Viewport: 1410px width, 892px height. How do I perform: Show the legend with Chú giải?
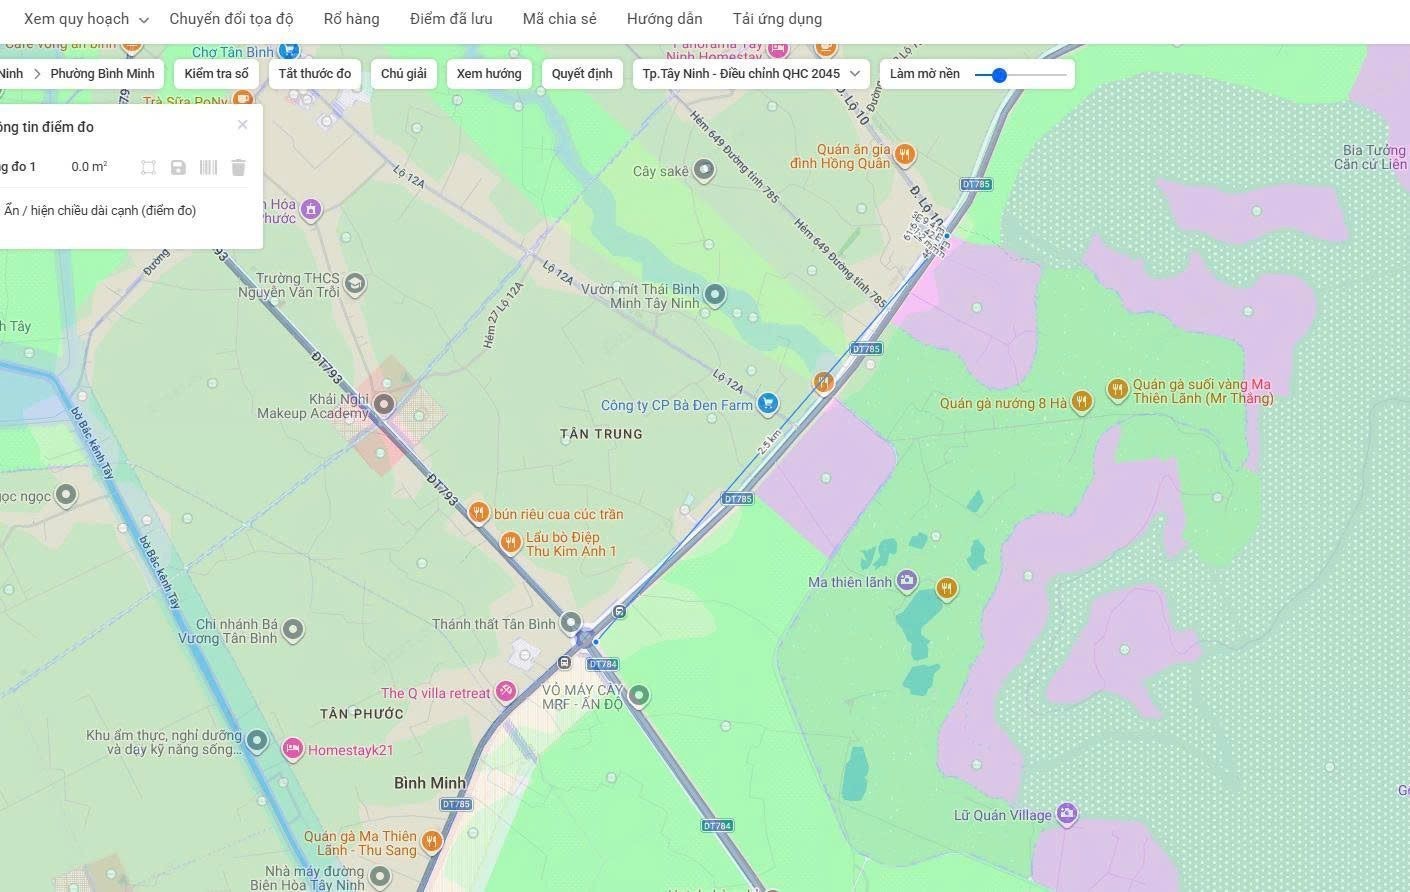(404, 74)
